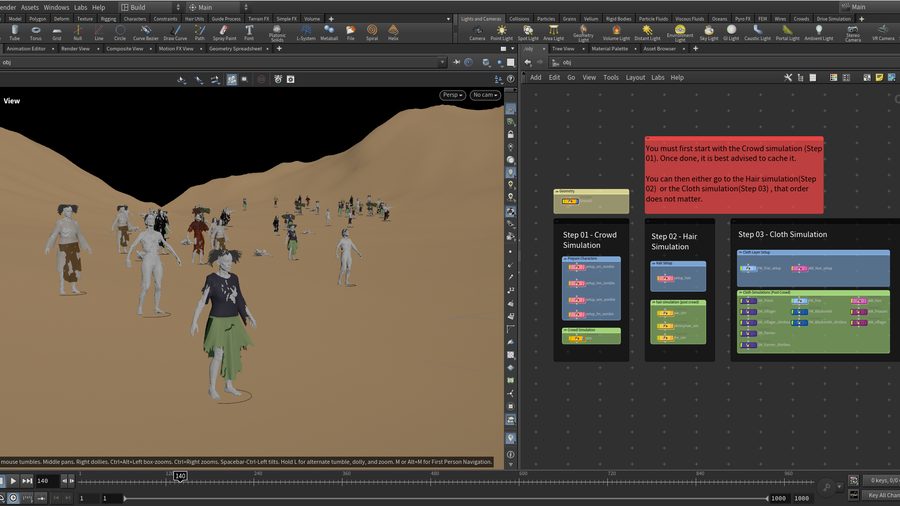This screenshot has height=506, width=900.
Task: Add a new pane tab beside Asset Browser
Action: [695, 49]
